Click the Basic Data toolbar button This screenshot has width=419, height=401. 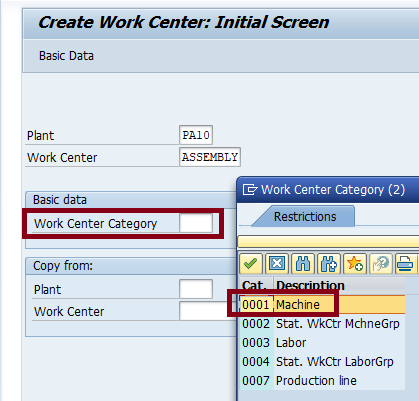(66, 56)
